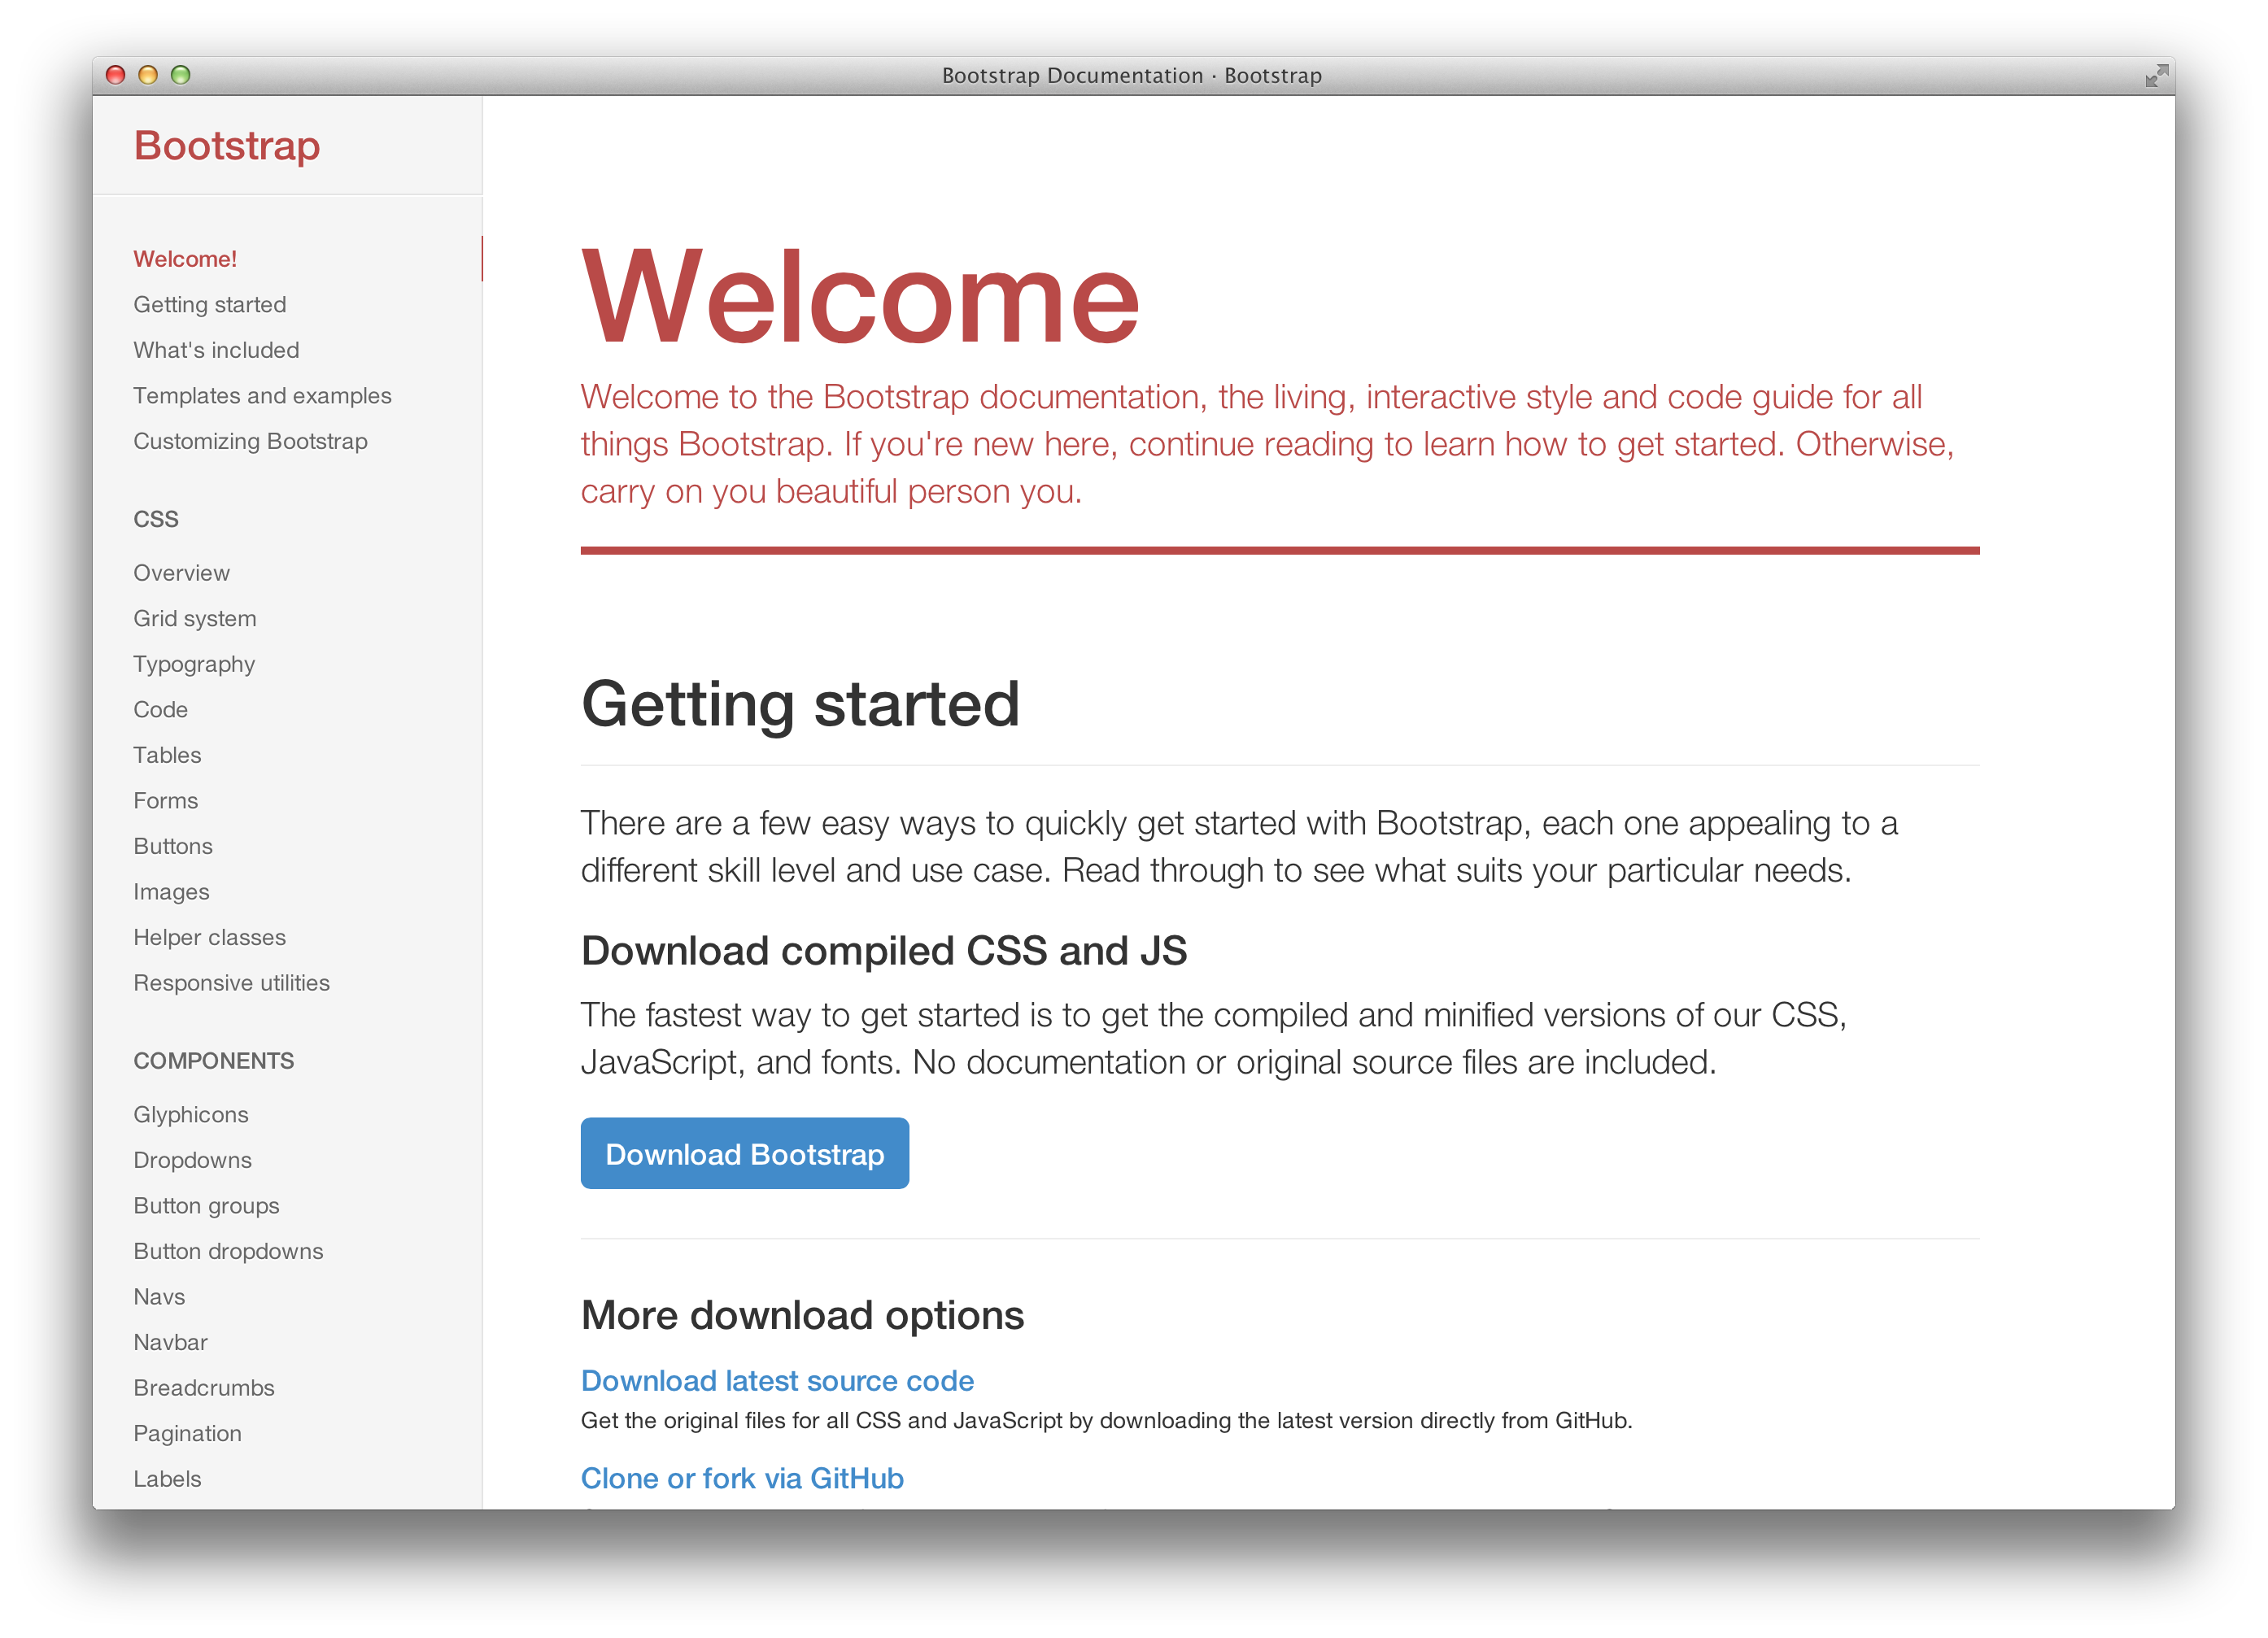
Task: Select Getting started sidebar link
Action: tap(212, 303)
